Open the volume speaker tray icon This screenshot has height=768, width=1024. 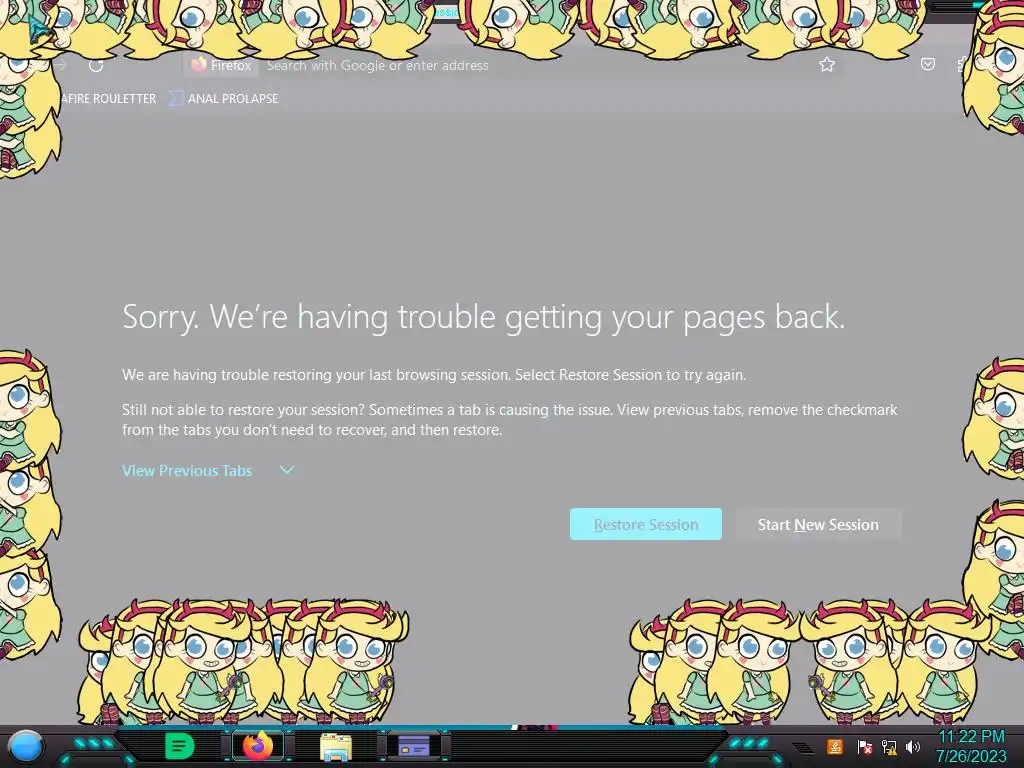coord(912,746)
